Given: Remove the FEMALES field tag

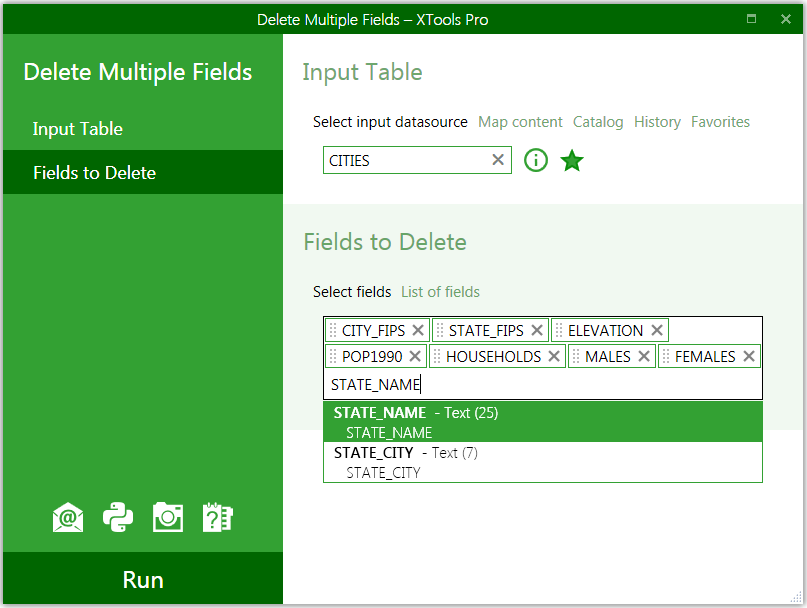Looking at the screenshot, I should click(x=749, y=356).
